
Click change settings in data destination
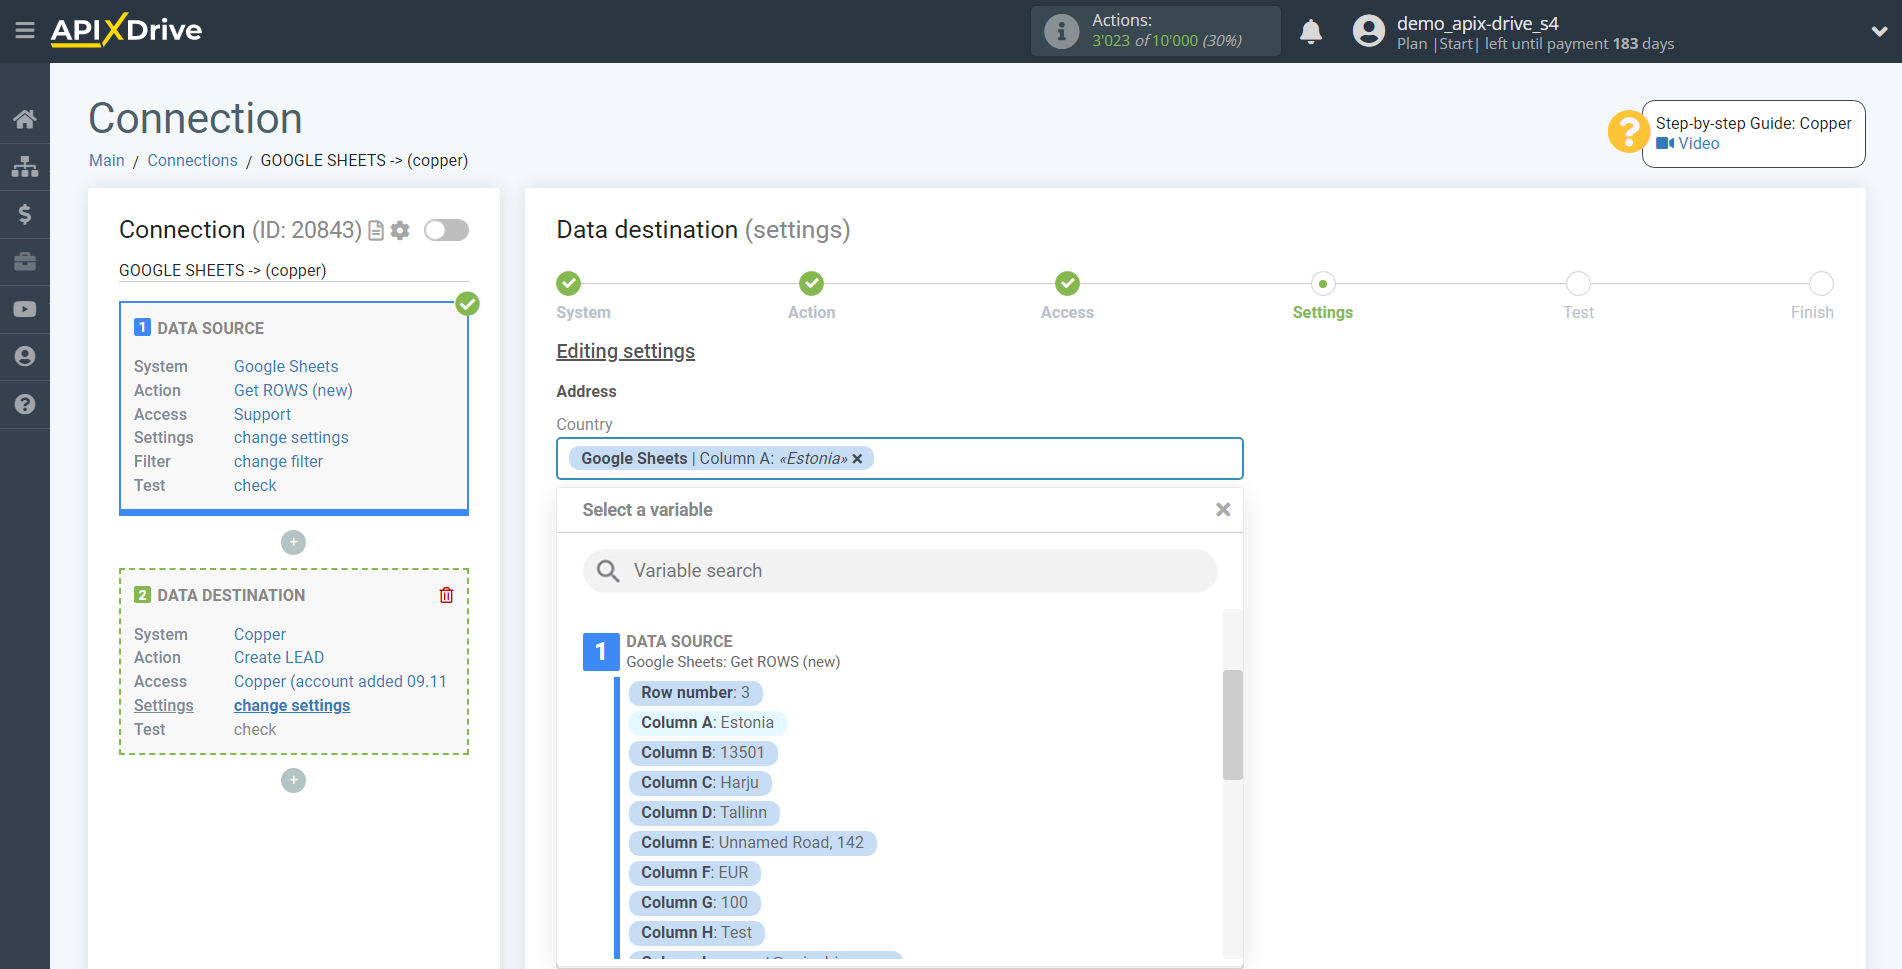click(292, 705)
